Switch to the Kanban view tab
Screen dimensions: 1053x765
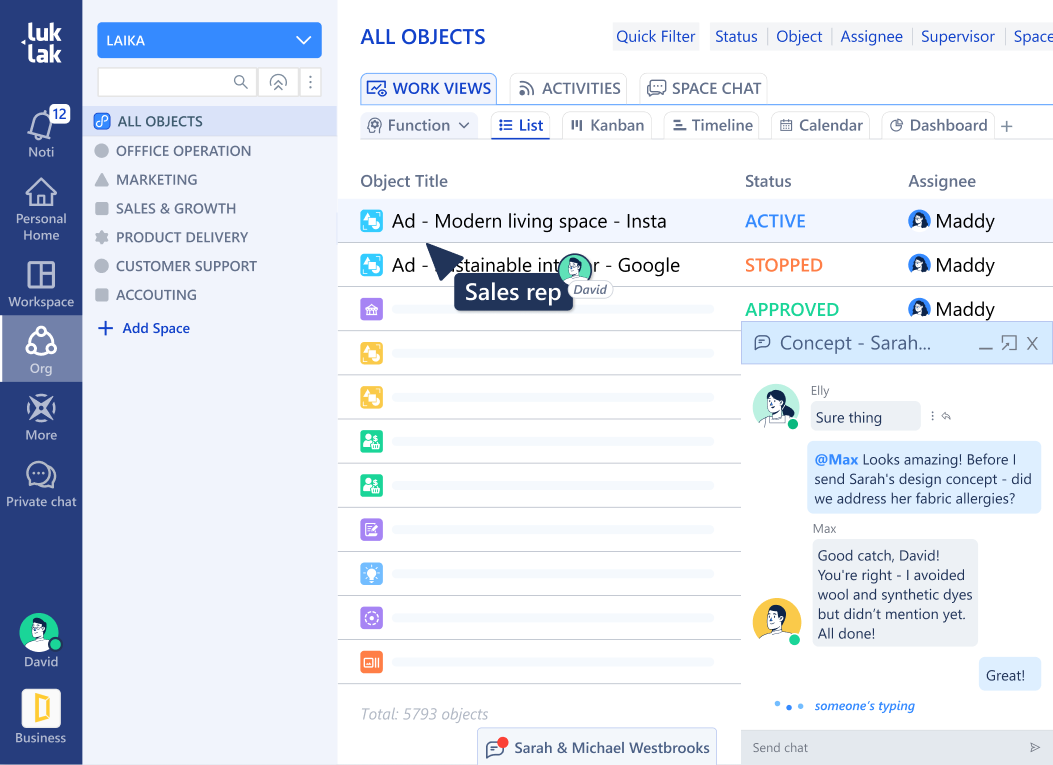[x=607, y=125]
